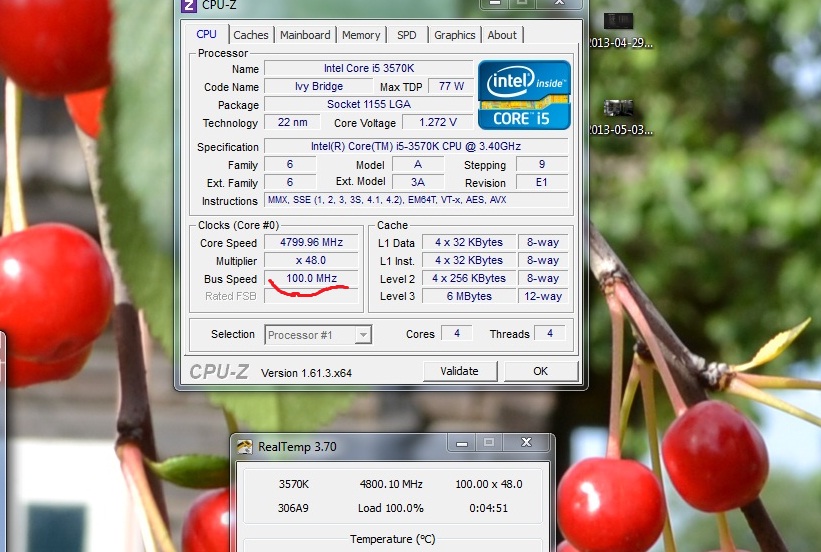This screenshot has width=821, height=552.
Task: Go to the Memory tab
Action: click(361, 35)
